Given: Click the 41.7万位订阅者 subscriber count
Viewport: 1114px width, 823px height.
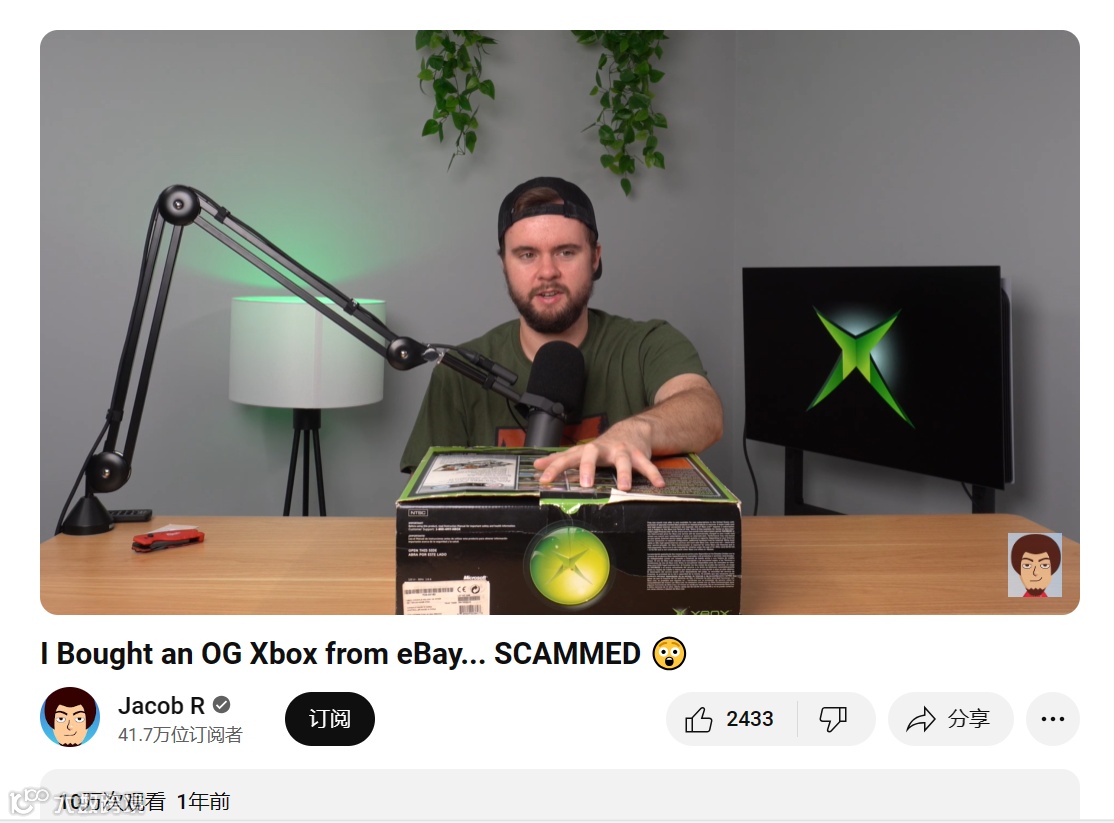Looking at the screenshot, I should pos(180,735).
